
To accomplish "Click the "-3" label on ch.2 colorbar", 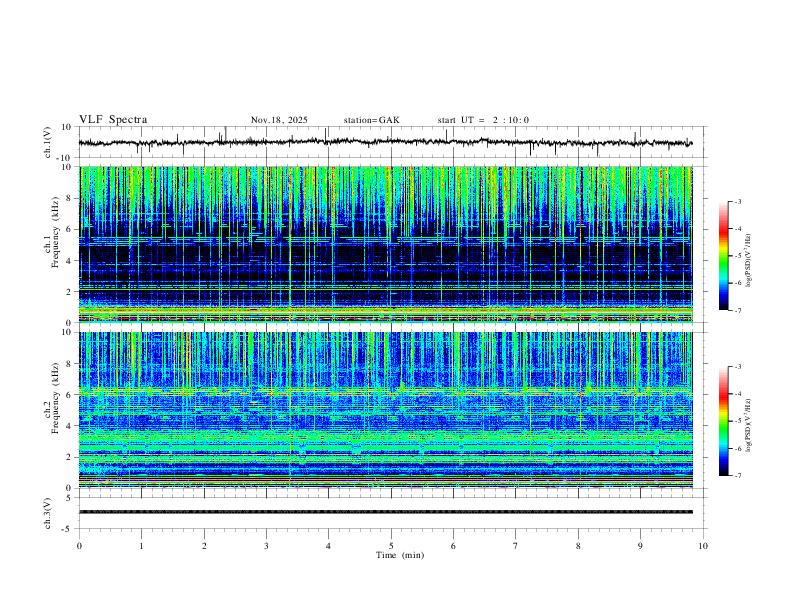I will pos(738,367).
